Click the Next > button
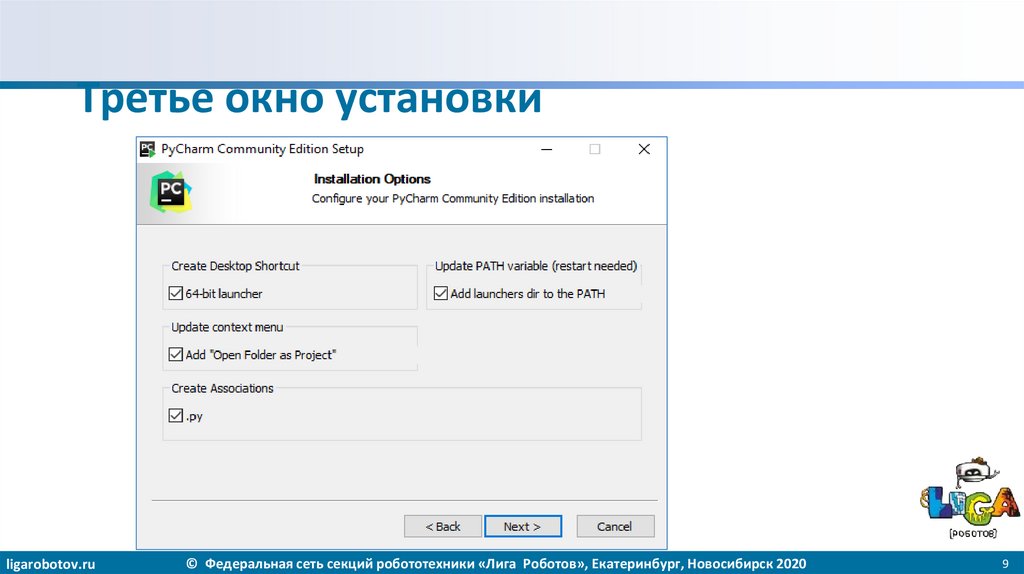Viewport: 1024px width, 574px height. click(x=522, y=526)
